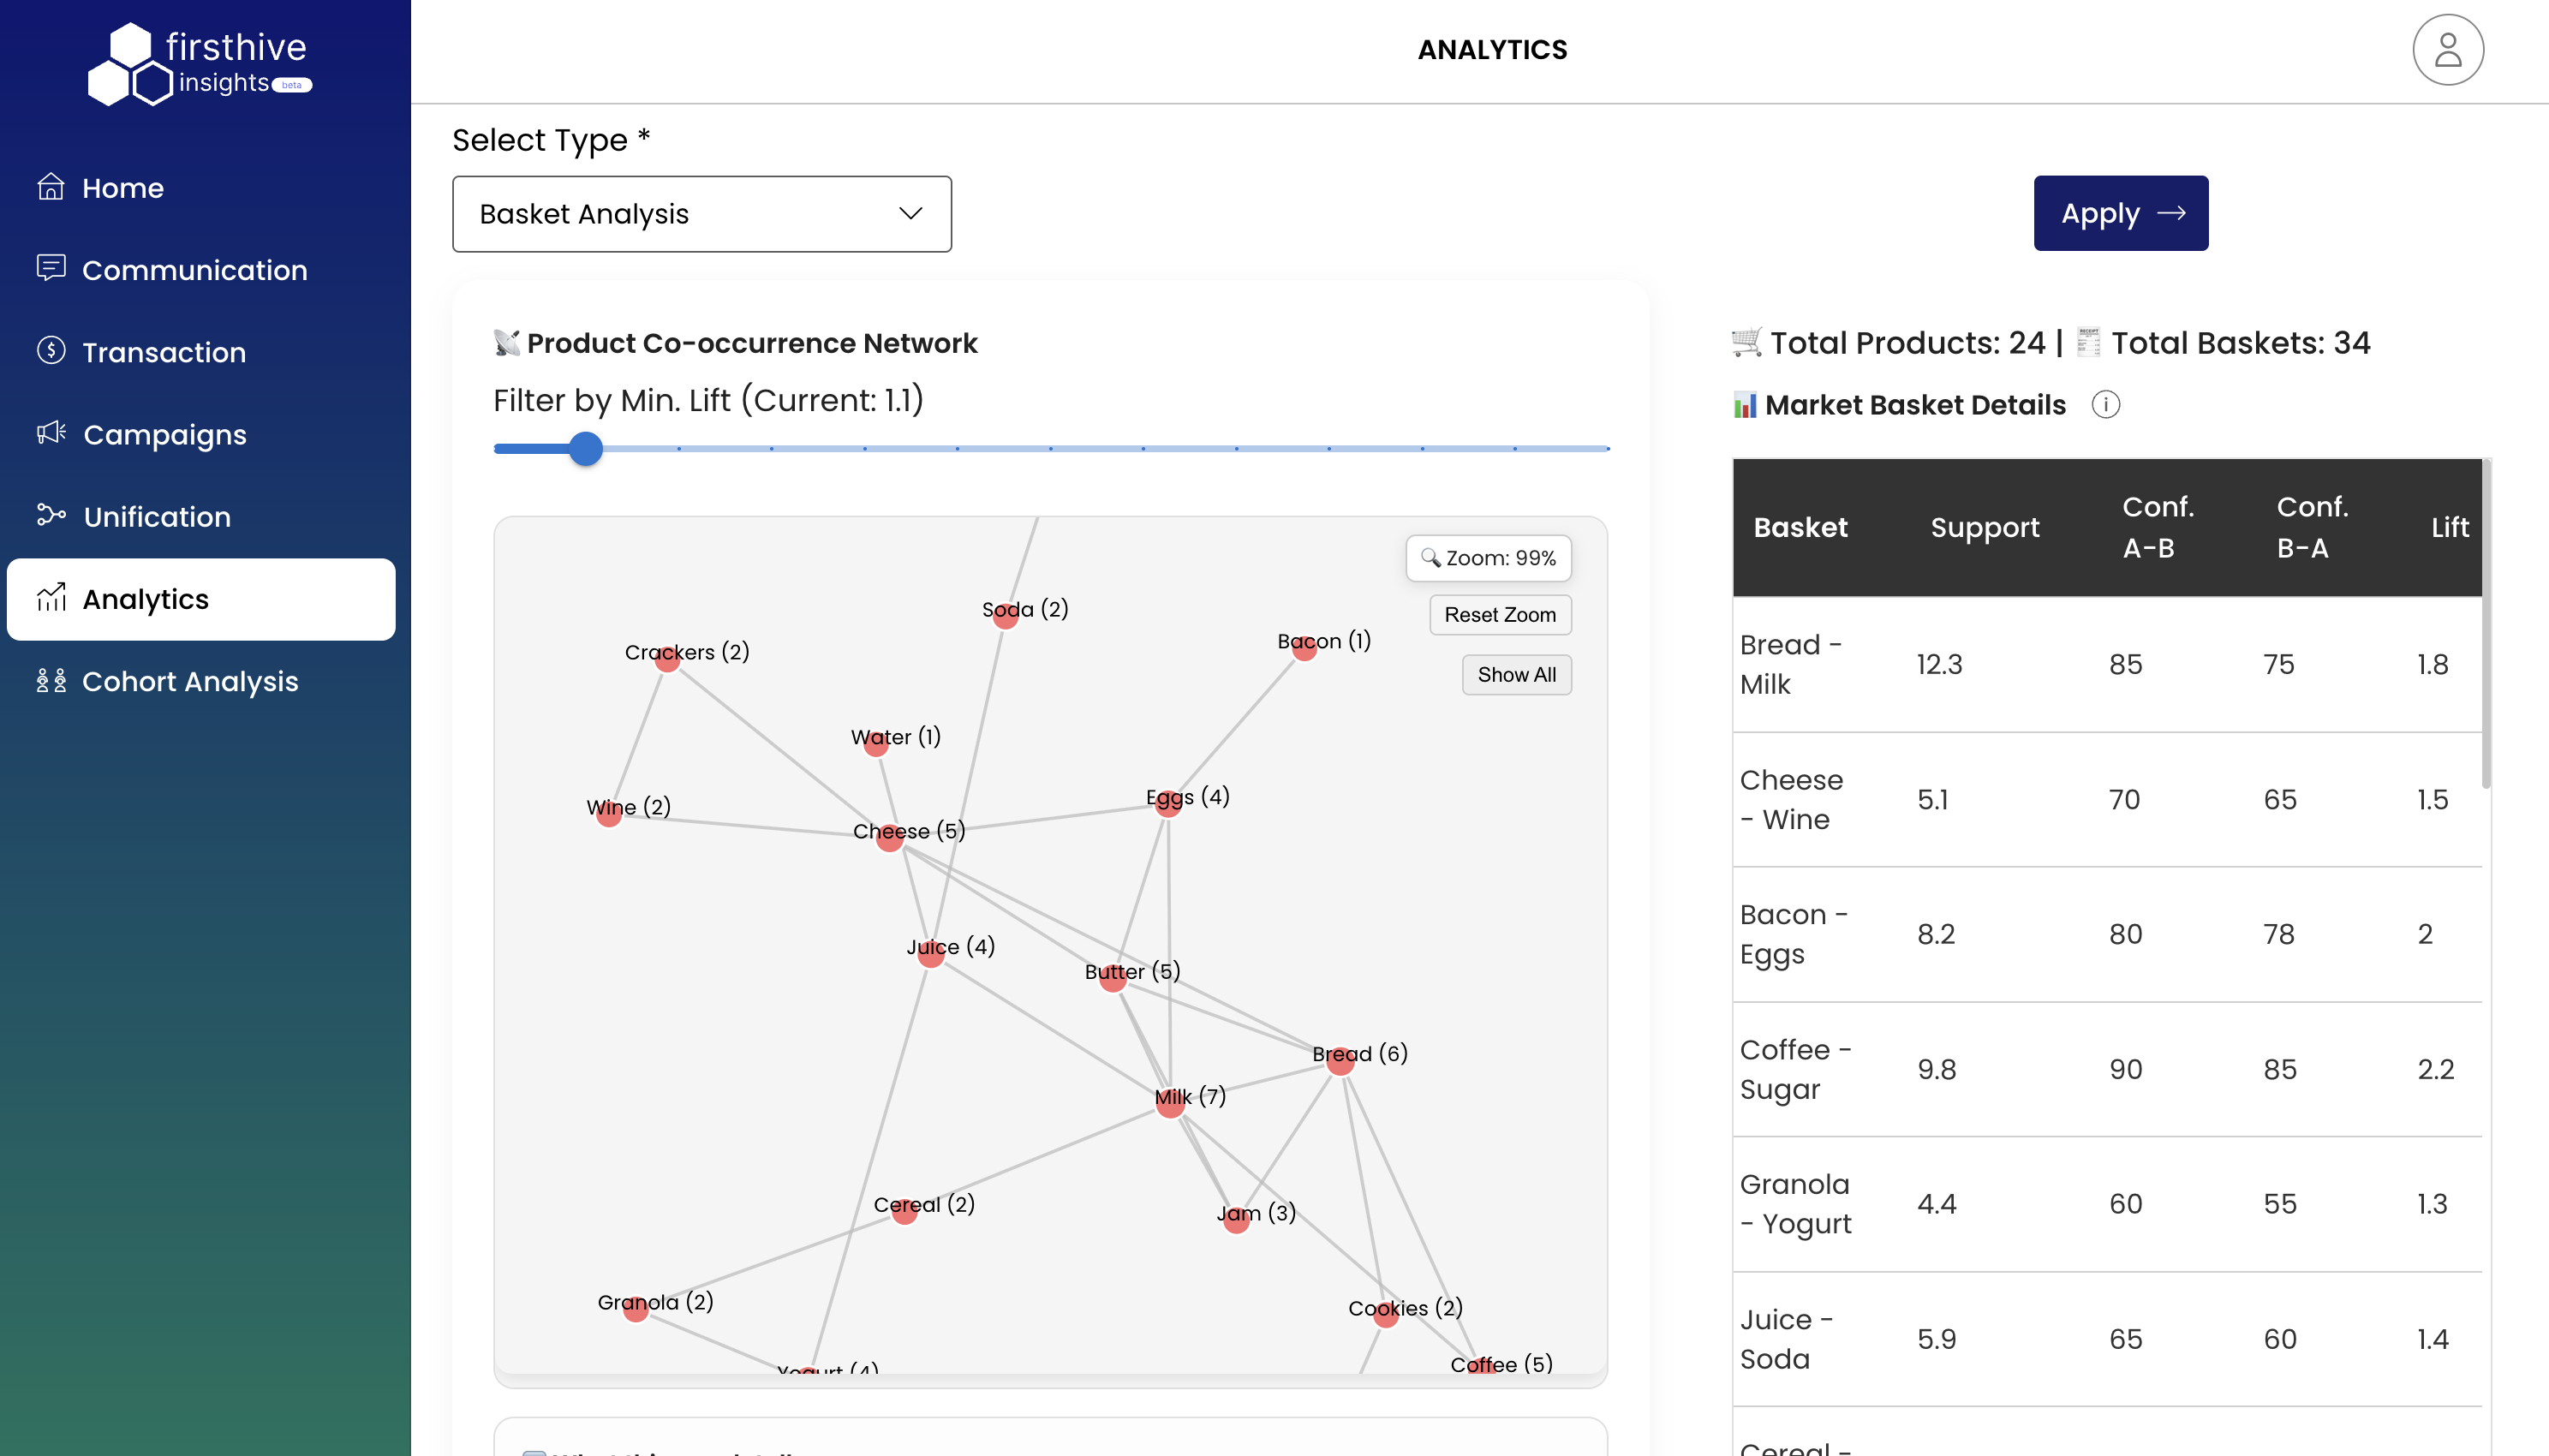Image resolution: width=2549 pixels, height=1456 pixels.
Task: Select Analytics in the sidebar menu
Action: (x=200, y=599)
